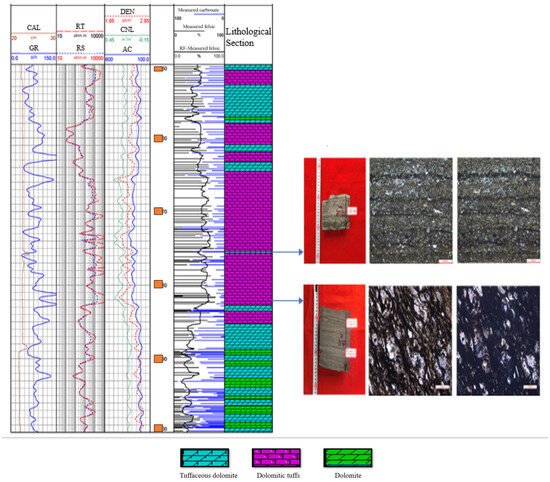Click the "Tuffaceous dolomite" legend label

209,476
